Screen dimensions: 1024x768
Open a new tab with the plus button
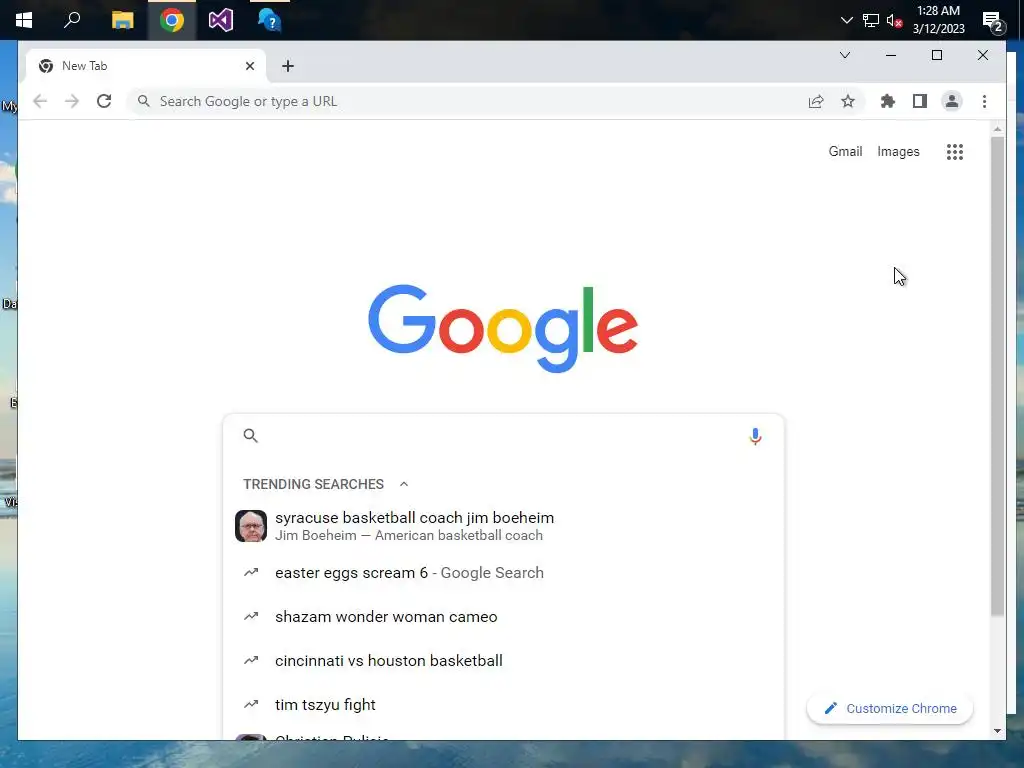pos(288,66)
